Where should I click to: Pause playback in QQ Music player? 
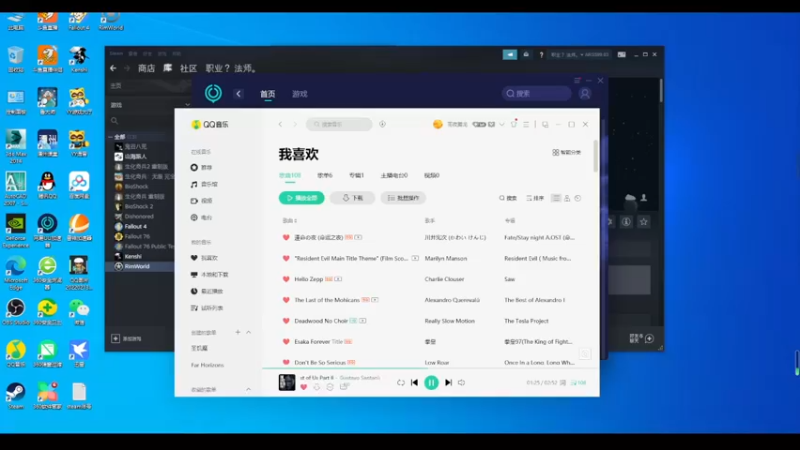coord(431,382)
